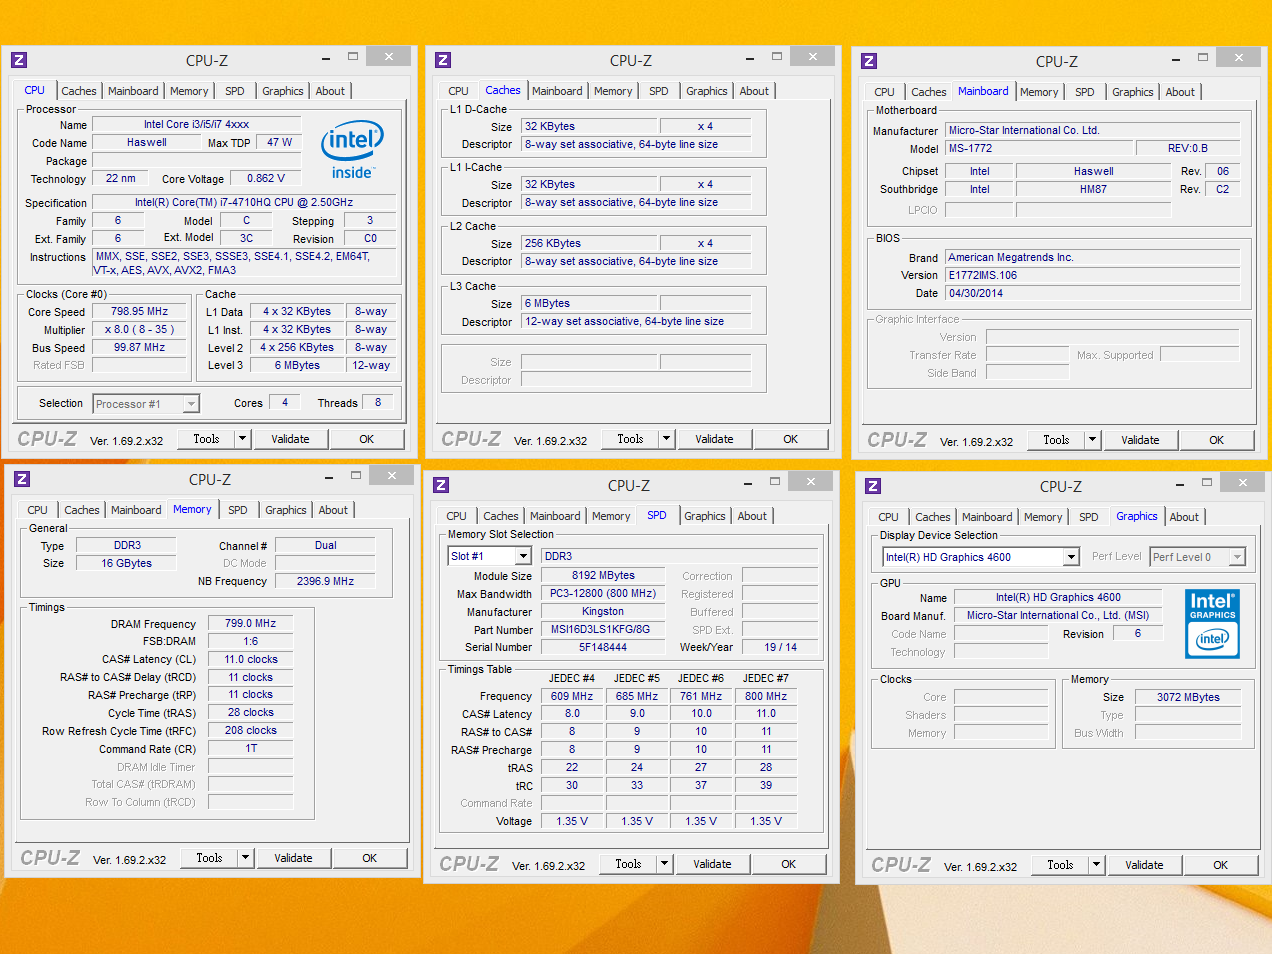
Task: Click the processor Name field Intel Core i3/i5/i7 4xxx
Action: pos(196,125)
